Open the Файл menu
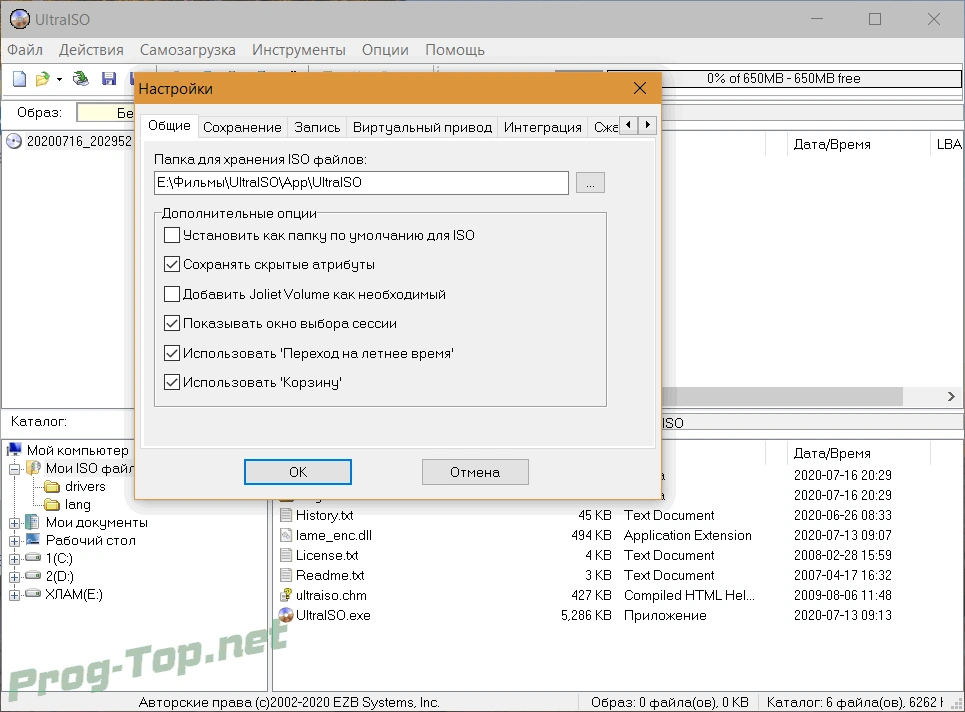This screenshot has height=712, width=965. click(x=25, y=50)
